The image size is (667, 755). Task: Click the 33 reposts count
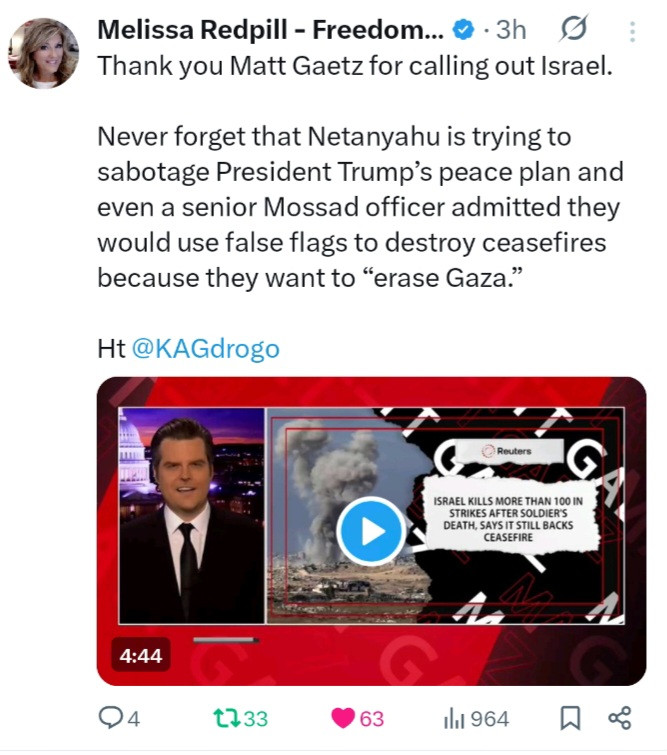pyautogui.click(x=256, y=719)
